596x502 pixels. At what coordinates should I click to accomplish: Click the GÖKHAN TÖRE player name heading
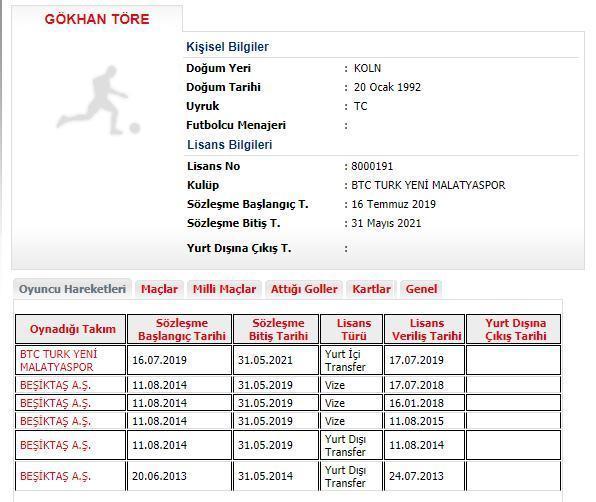(97, 19)
